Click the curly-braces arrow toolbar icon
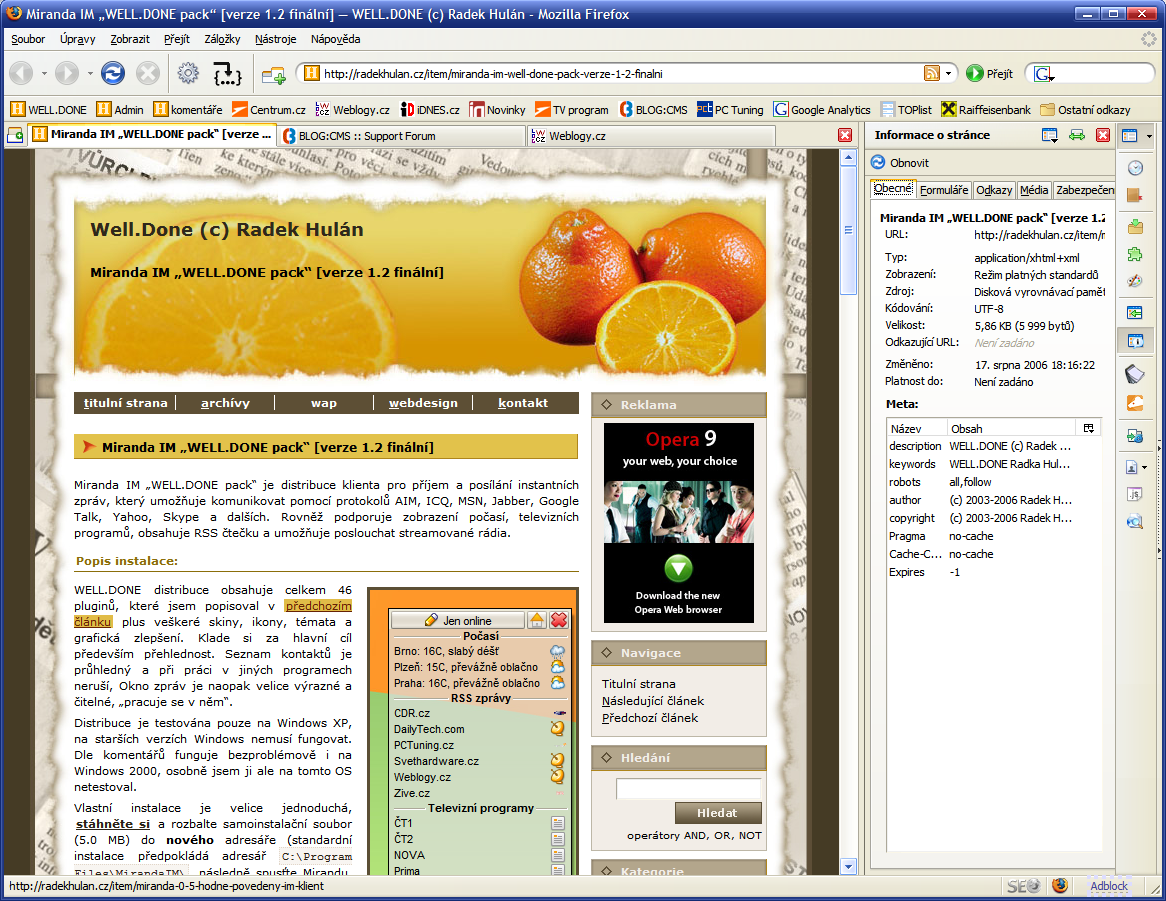 [228, 74]
